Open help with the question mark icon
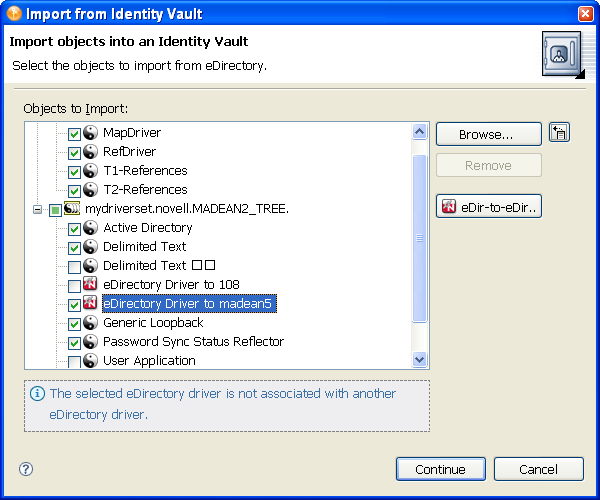The image size is (600, 500). click(26, 469)
